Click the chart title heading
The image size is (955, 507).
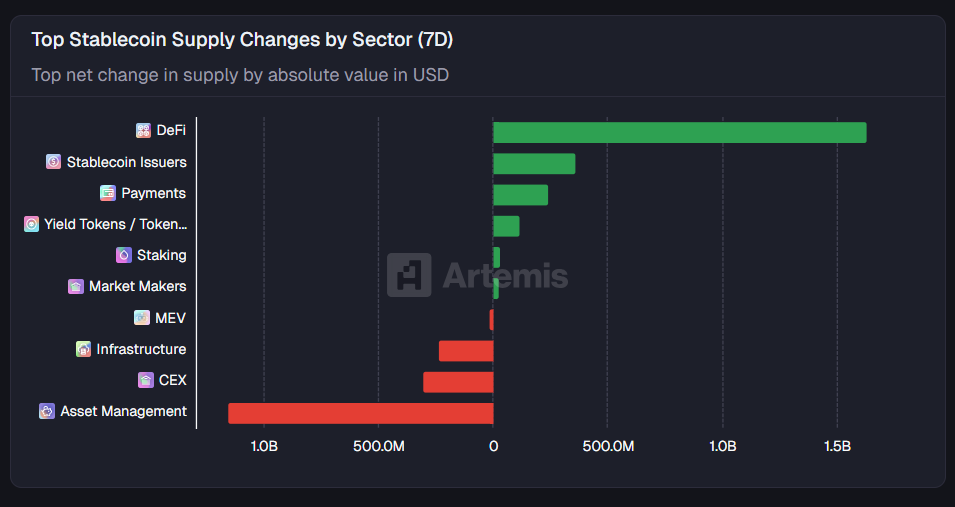(x=243, y=39)
